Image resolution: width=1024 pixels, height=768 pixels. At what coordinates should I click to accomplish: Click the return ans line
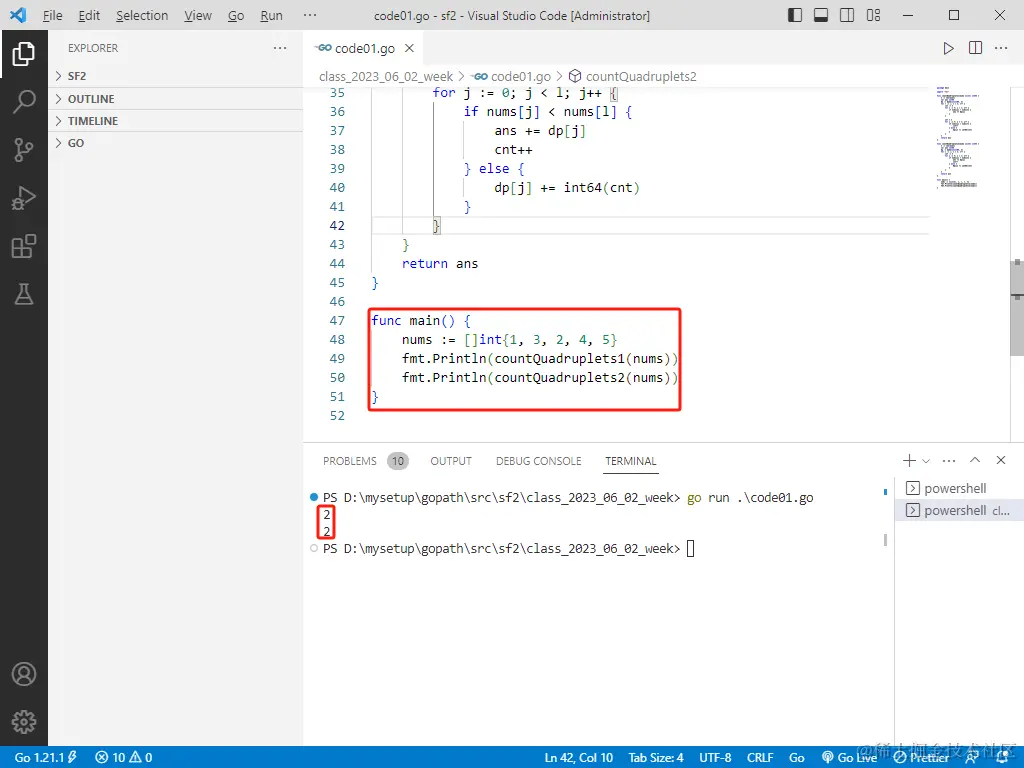point(440,264)
